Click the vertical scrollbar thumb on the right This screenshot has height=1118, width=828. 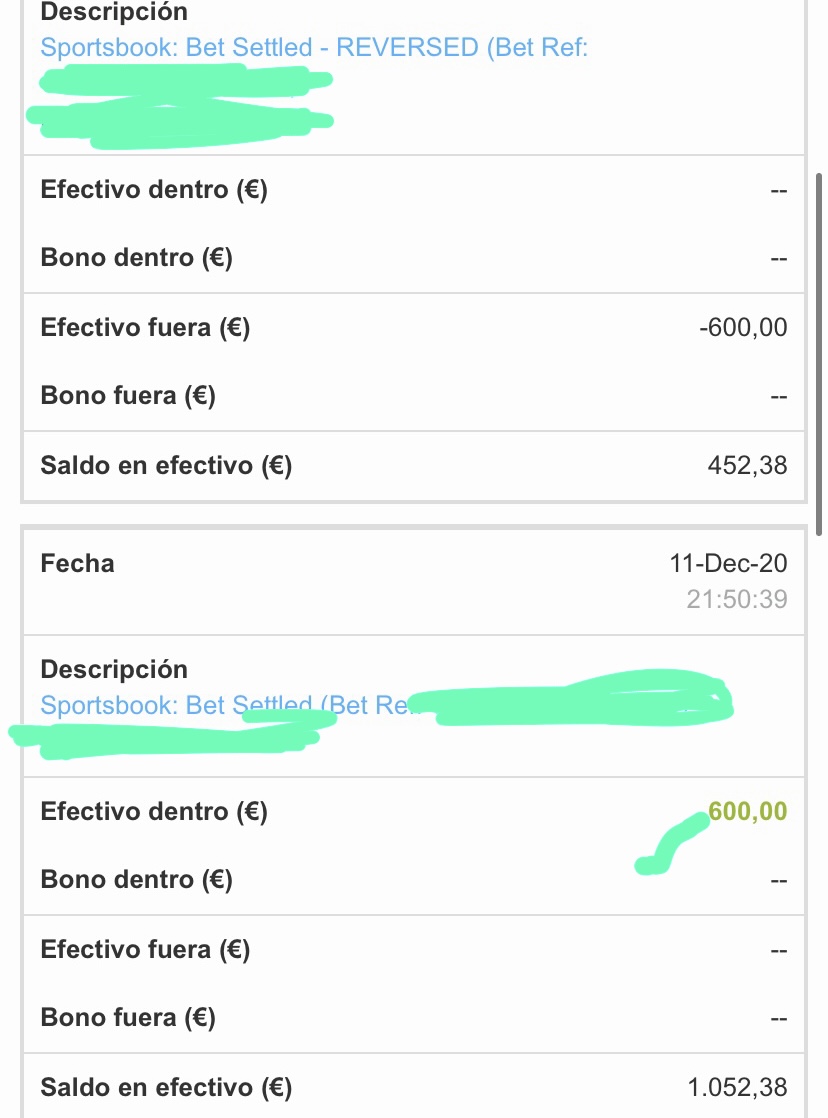[819, 353]
